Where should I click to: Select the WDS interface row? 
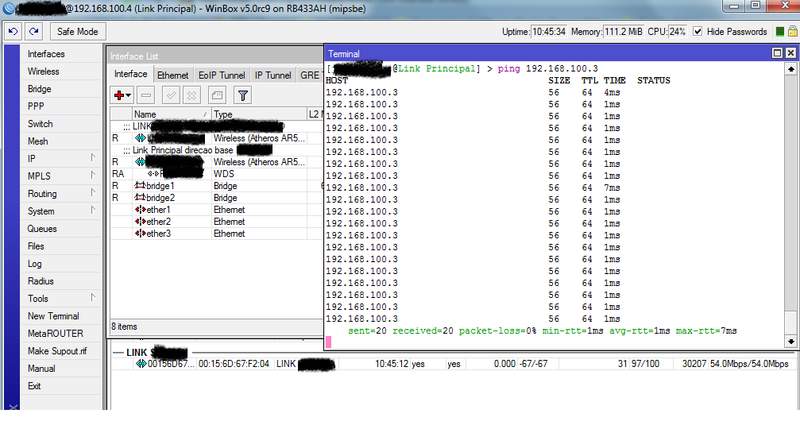pyautogui.click(x=217, y=174)
